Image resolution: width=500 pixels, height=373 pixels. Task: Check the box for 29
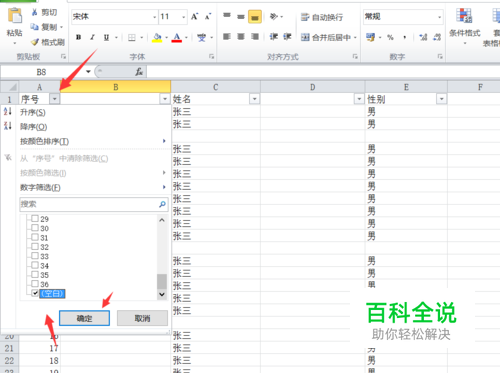35,219
